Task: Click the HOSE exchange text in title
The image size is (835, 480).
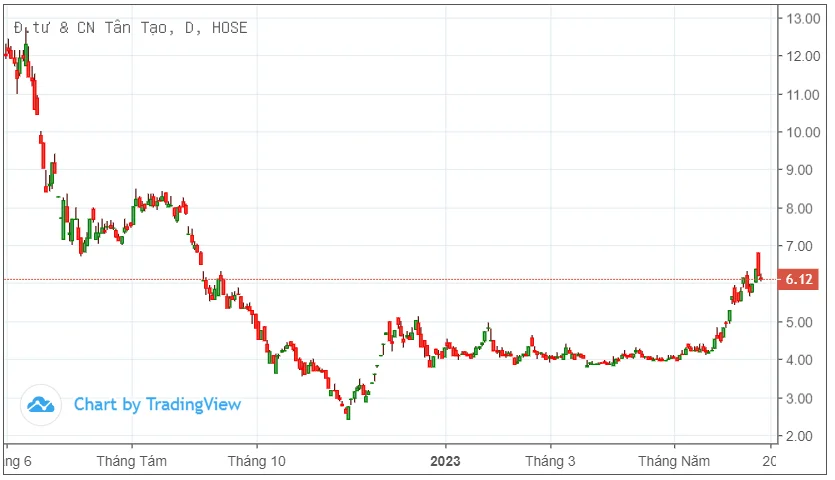Action: tap(230, 28)
